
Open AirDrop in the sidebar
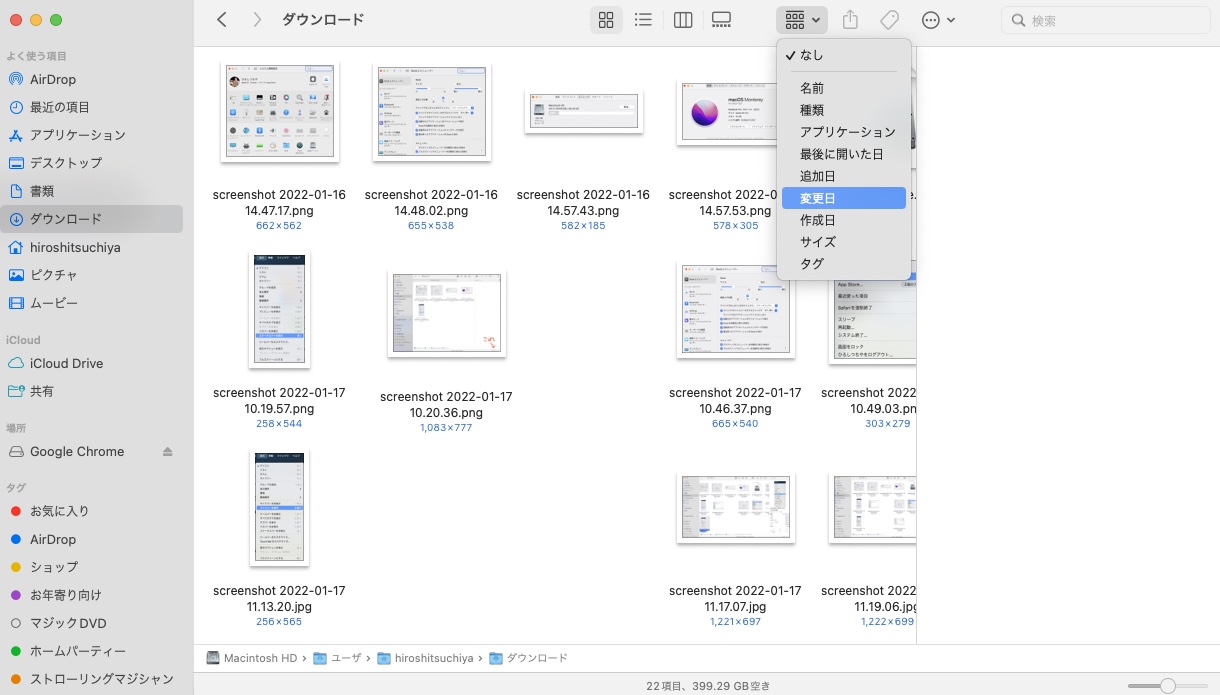[53, 79]
